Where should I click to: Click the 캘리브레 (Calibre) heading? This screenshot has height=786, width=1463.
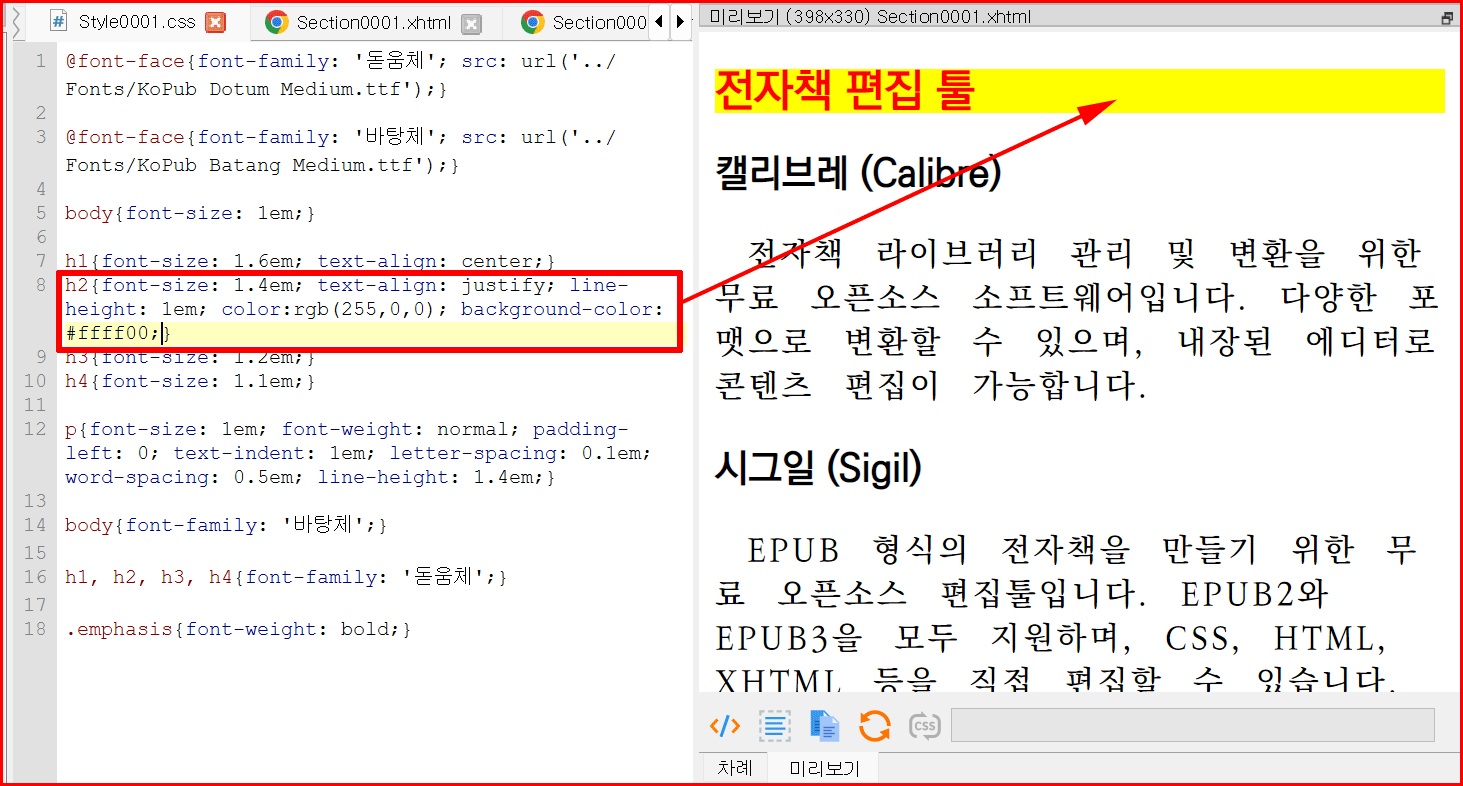[858, 173]
